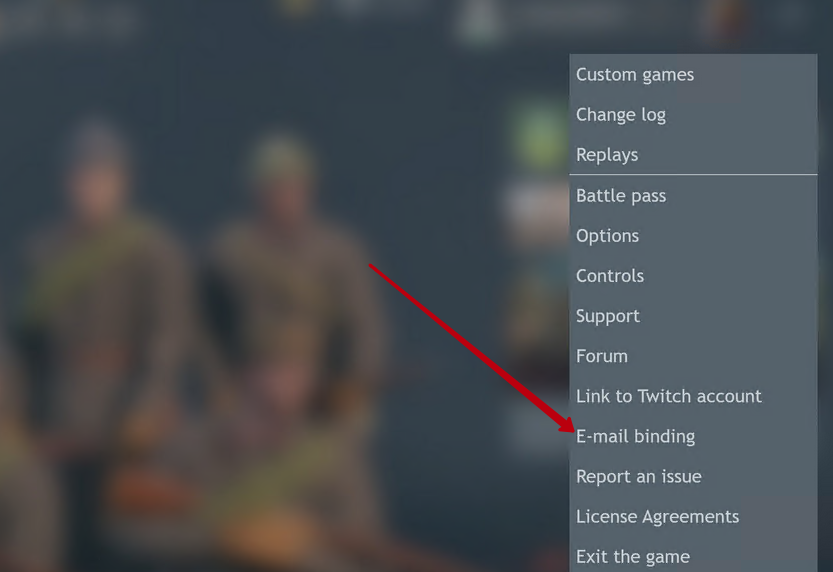Open the Options menu entry
Screen dimensions: 833x572
point(693,235)
